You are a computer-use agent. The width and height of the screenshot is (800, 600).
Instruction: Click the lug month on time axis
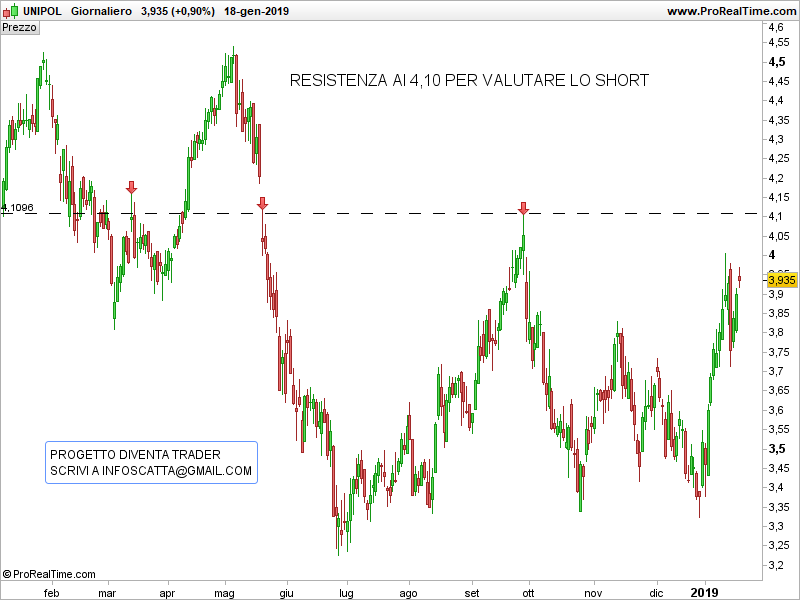point(346,592)
